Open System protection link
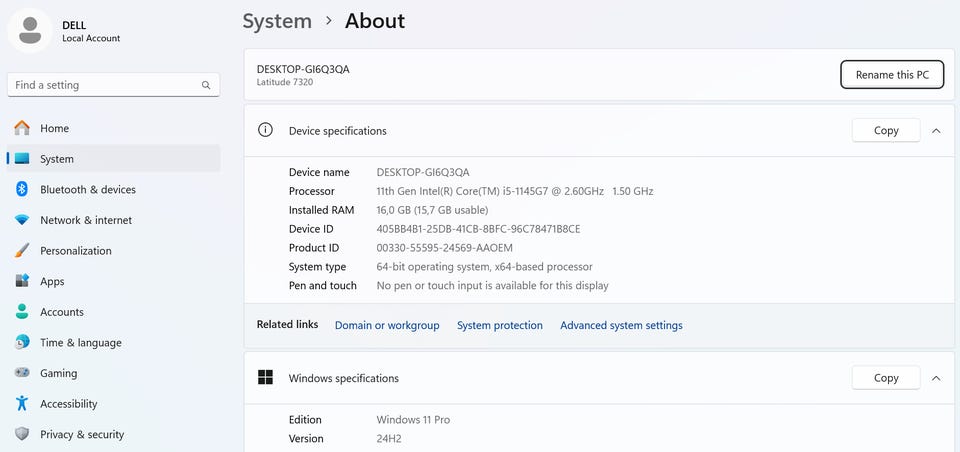This screenshot has height=452, width=960. pyautogui.click(x=500, y=325)
